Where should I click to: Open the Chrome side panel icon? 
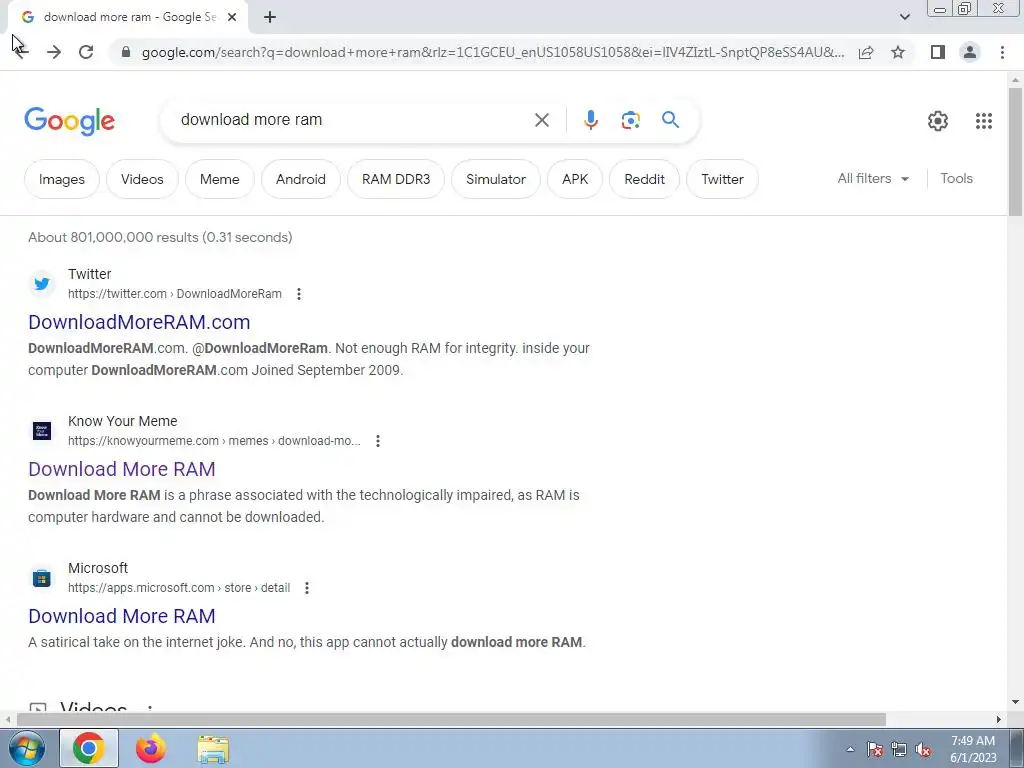click(x=938, y=52)
